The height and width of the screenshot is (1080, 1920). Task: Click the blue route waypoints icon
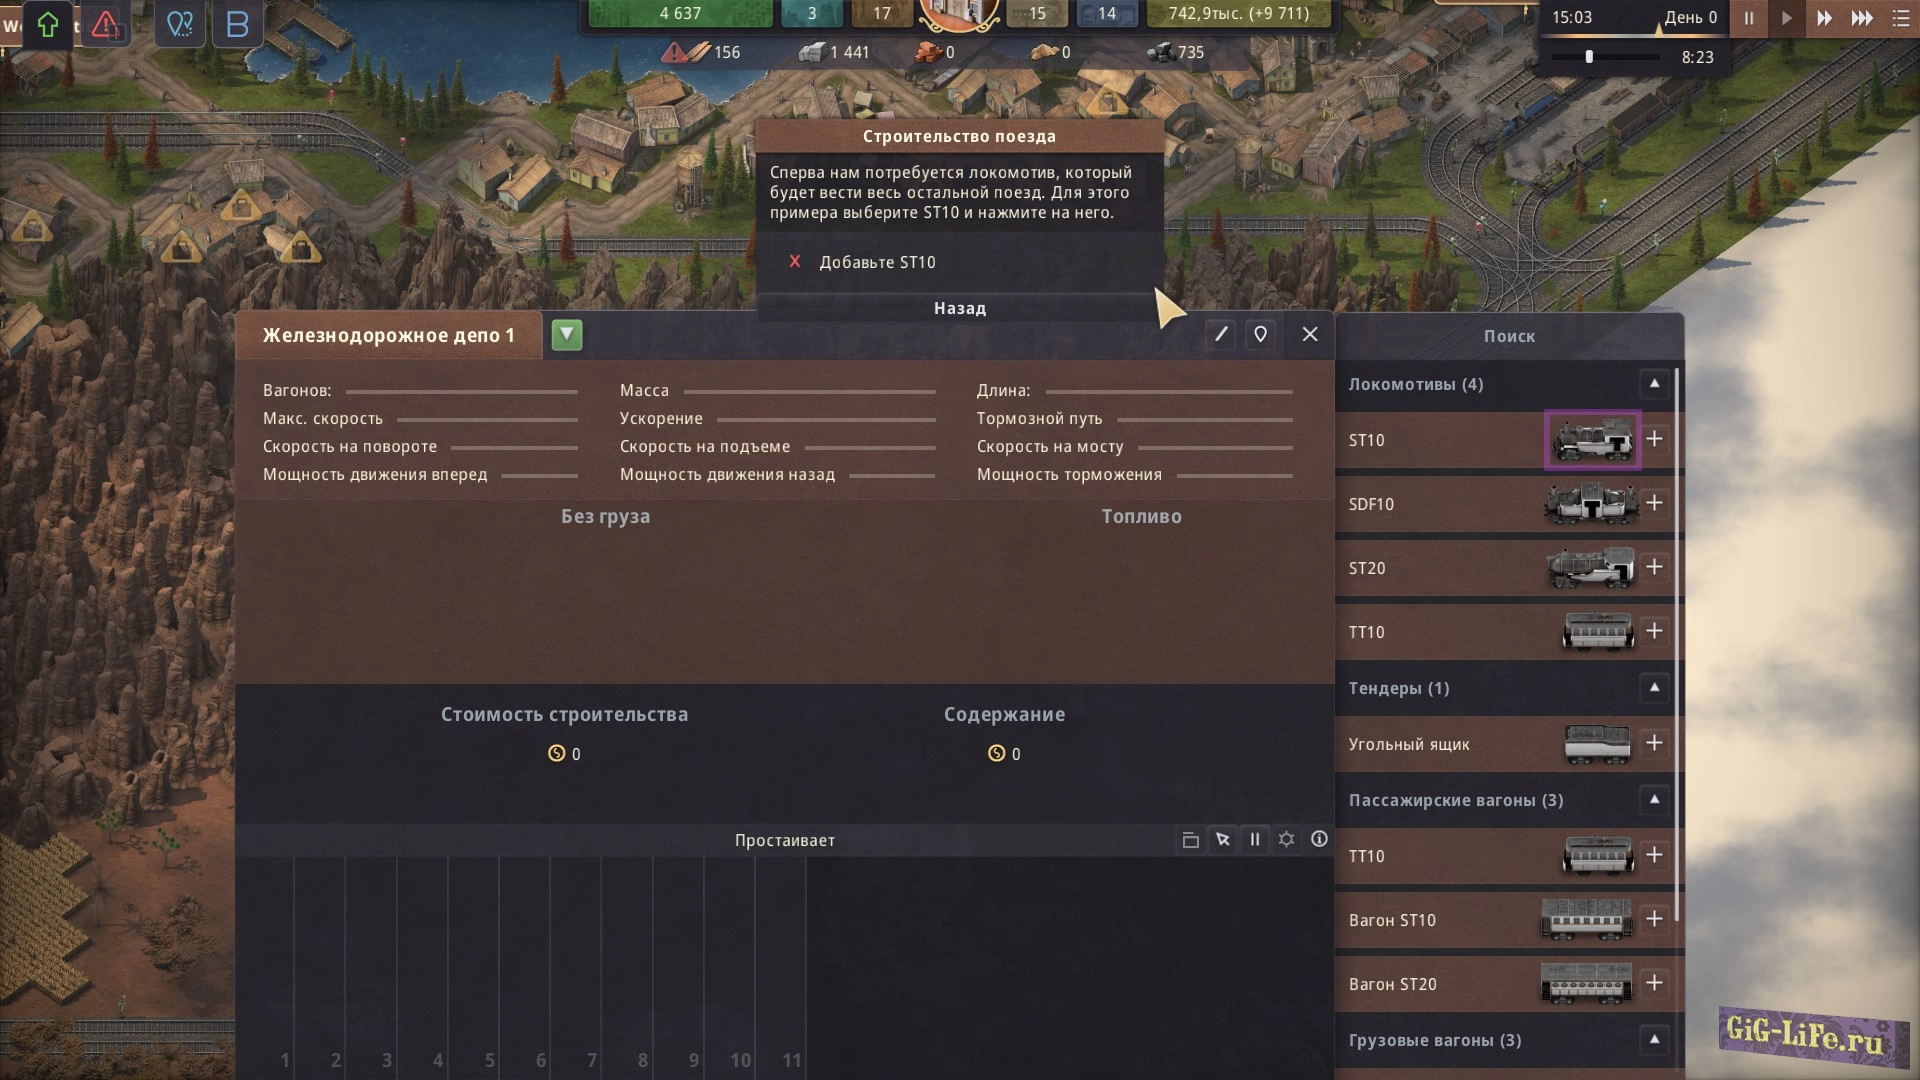pyautogui.click(x=180, y=24)
